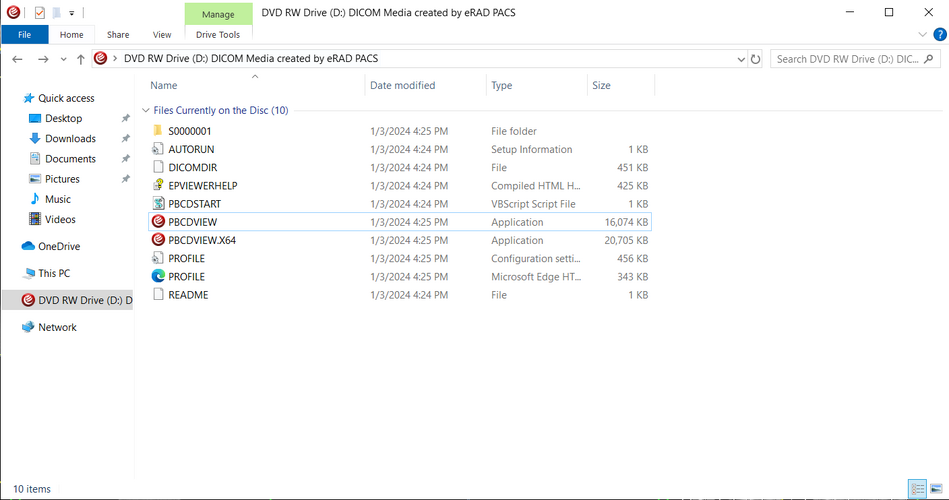Click the Properties quick access checkmark icon
The width and height of the screenshot is (949, 500).
coord(39,13)
